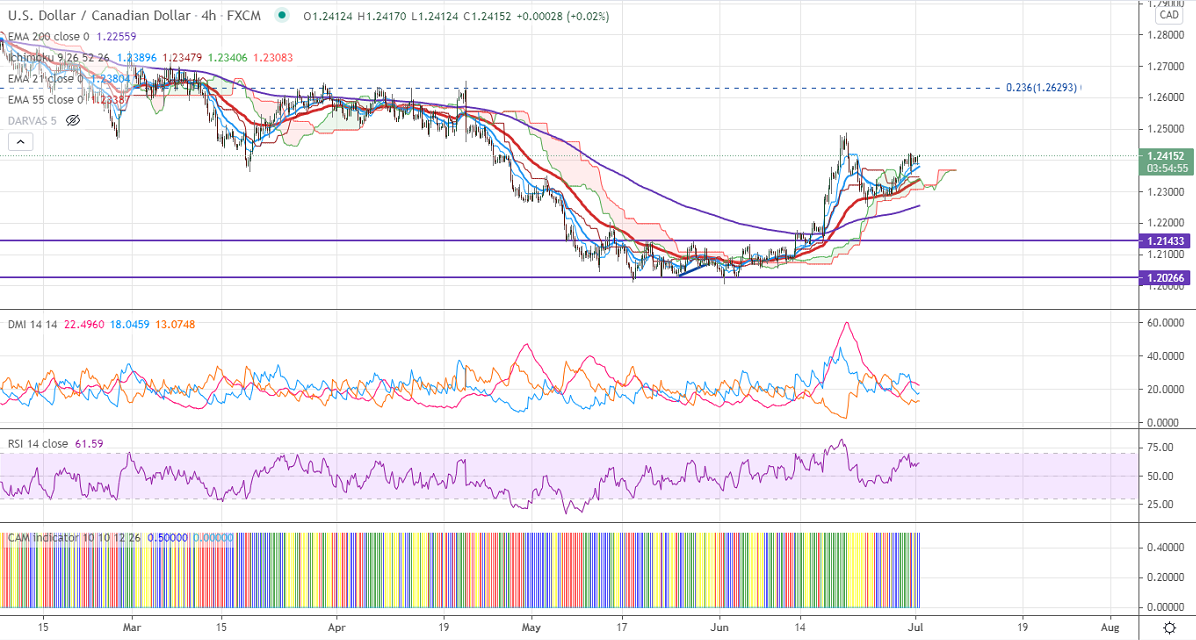Select the RSI 14 close legend

click(38, 443)
